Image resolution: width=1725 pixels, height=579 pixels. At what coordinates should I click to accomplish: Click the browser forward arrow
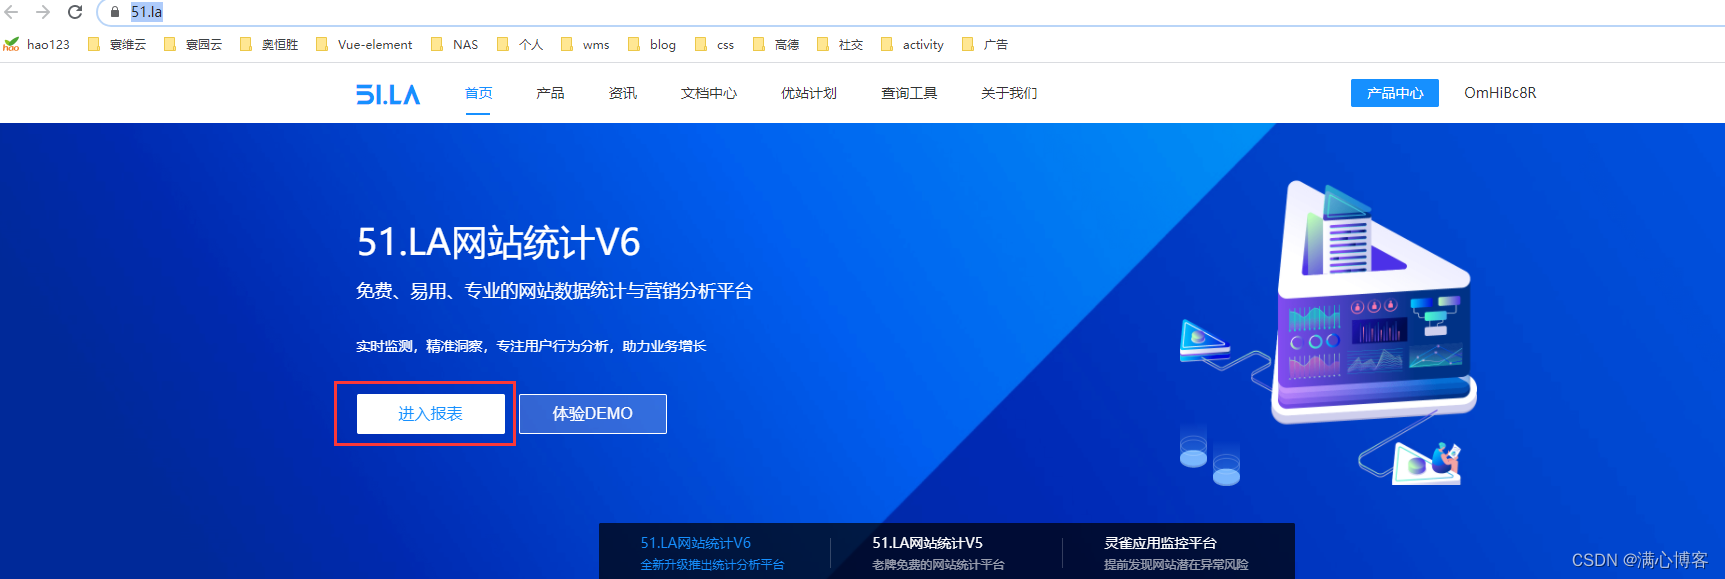point(43,12)
